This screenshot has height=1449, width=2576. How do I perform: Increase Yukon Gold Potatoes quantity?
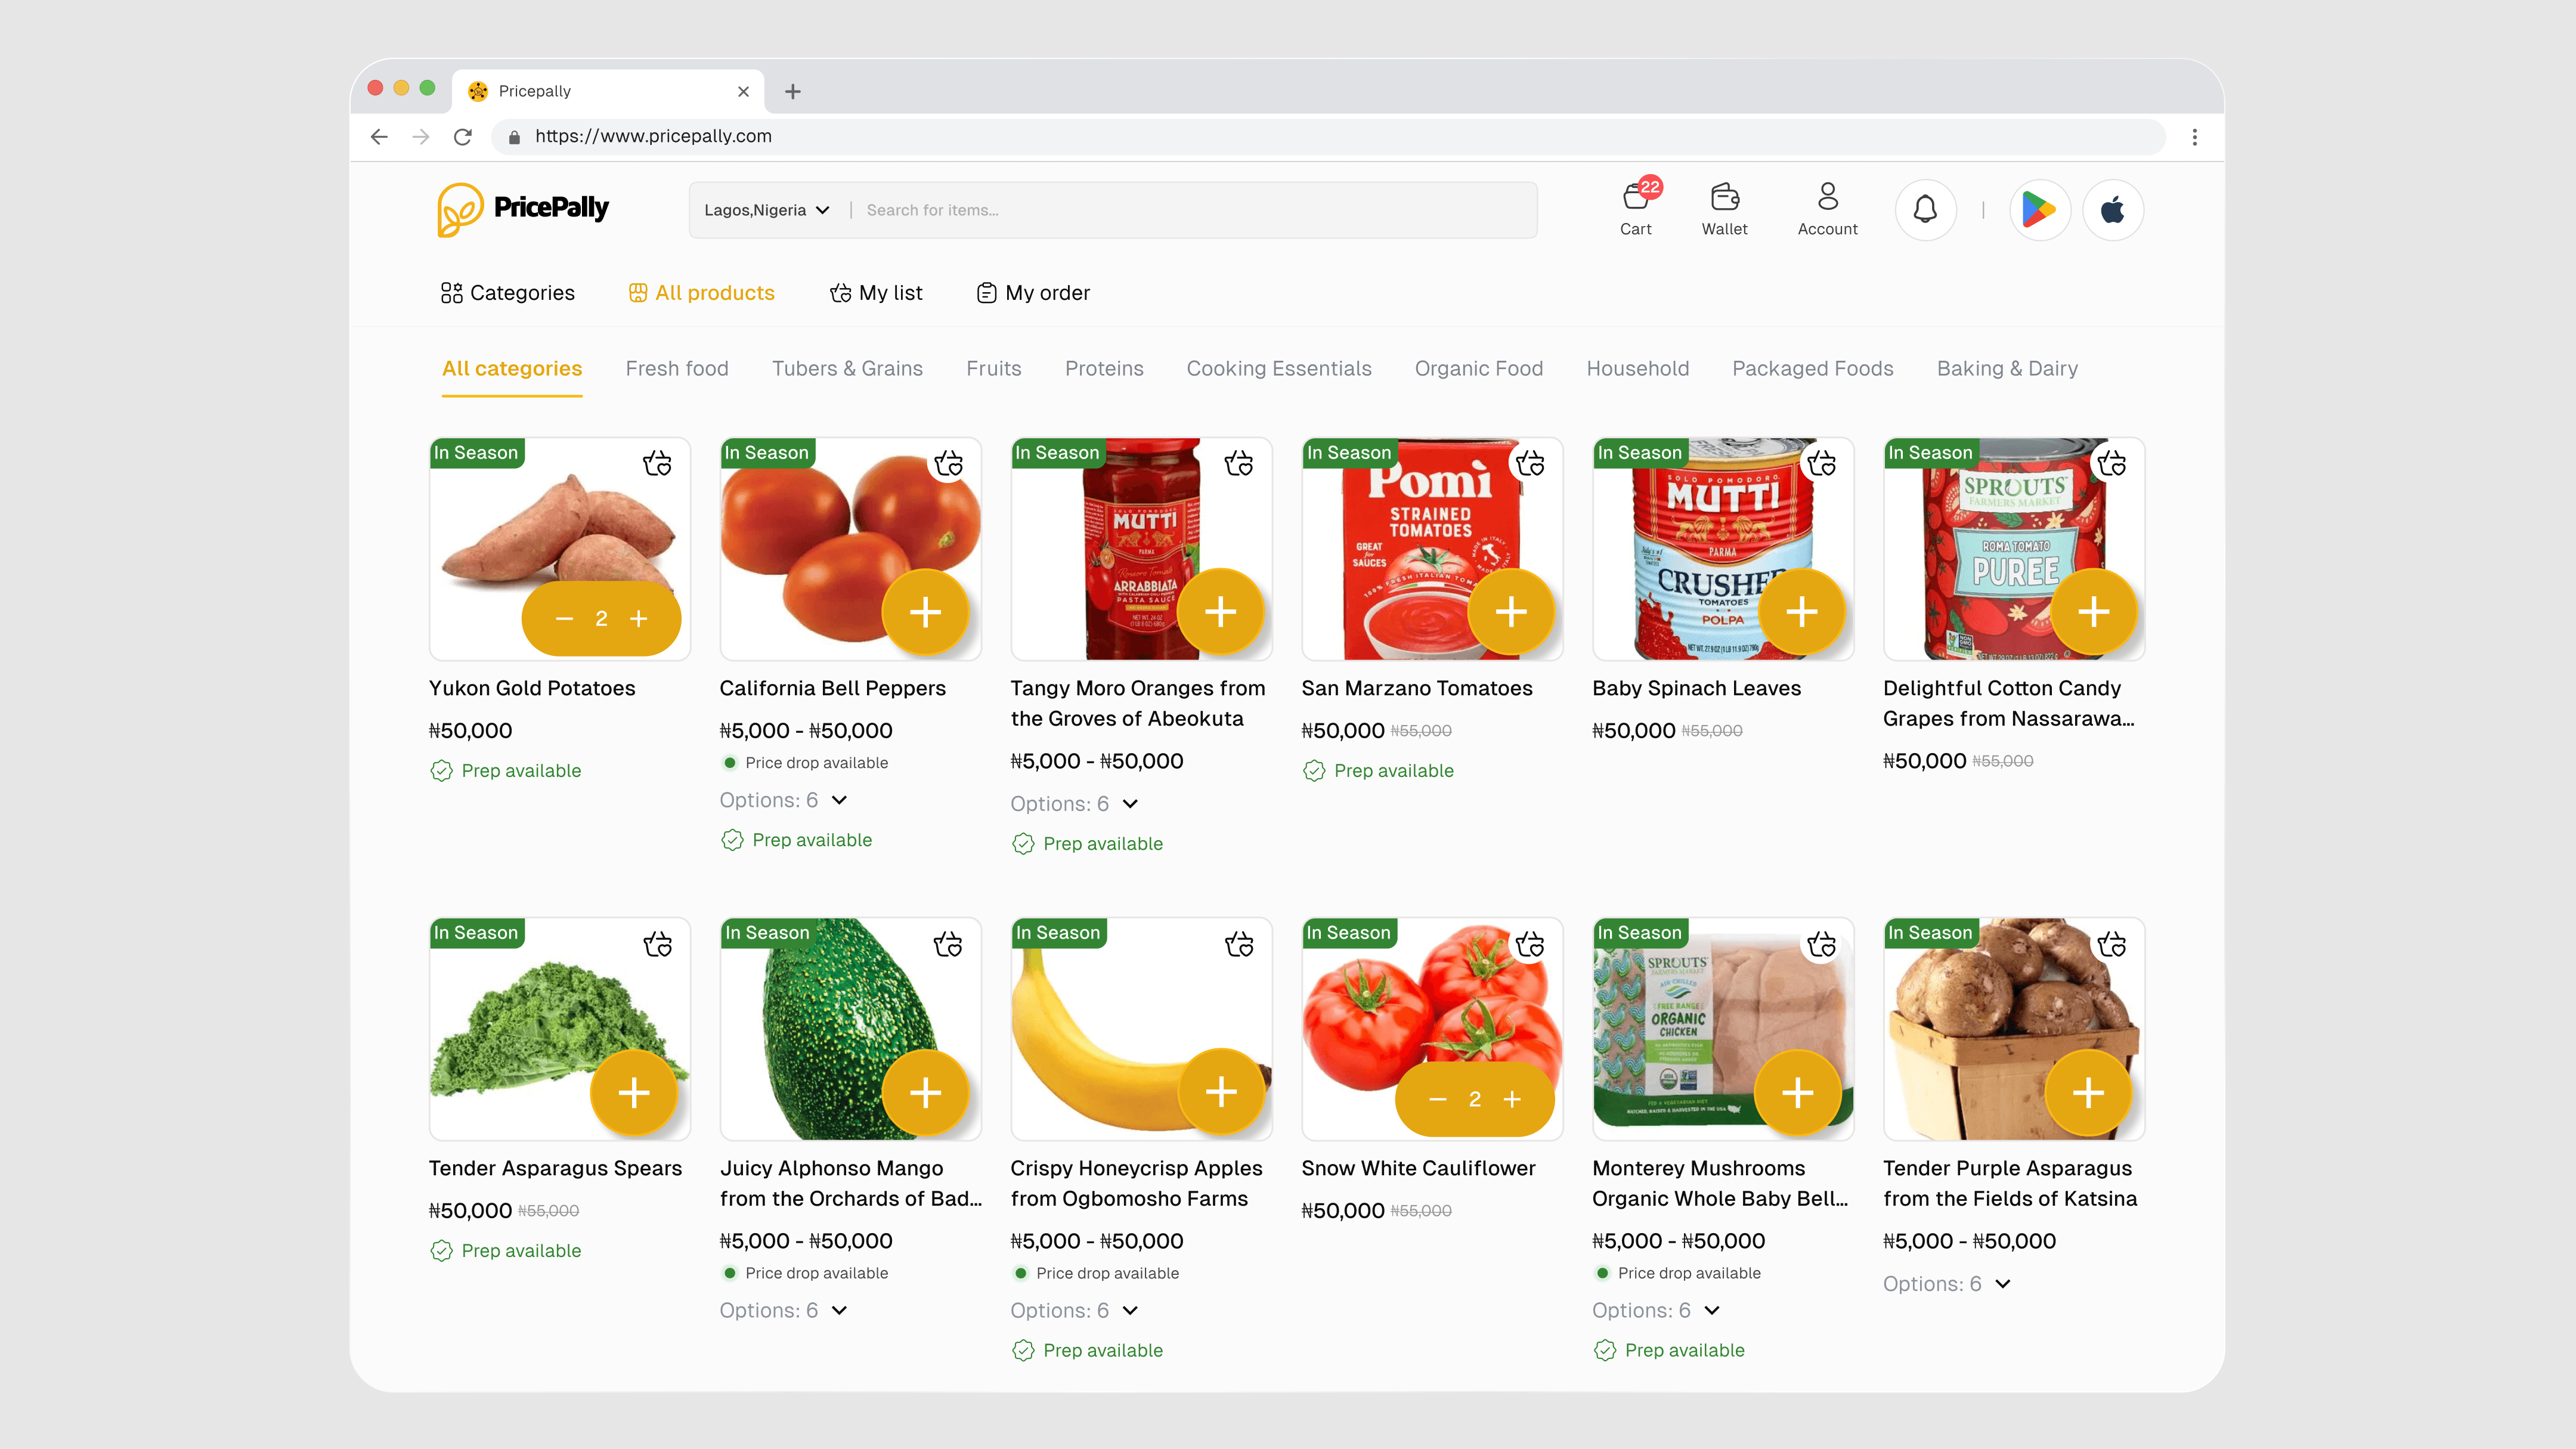(x=639, y=619)
